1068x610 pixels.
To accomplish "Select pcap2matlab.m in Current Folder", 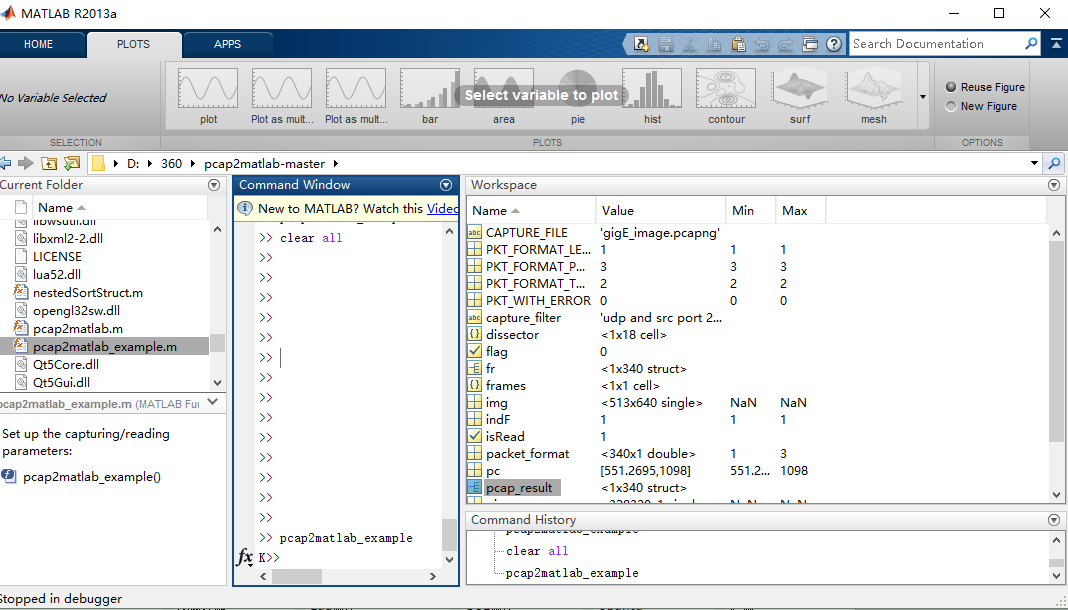I will [78, 329].
